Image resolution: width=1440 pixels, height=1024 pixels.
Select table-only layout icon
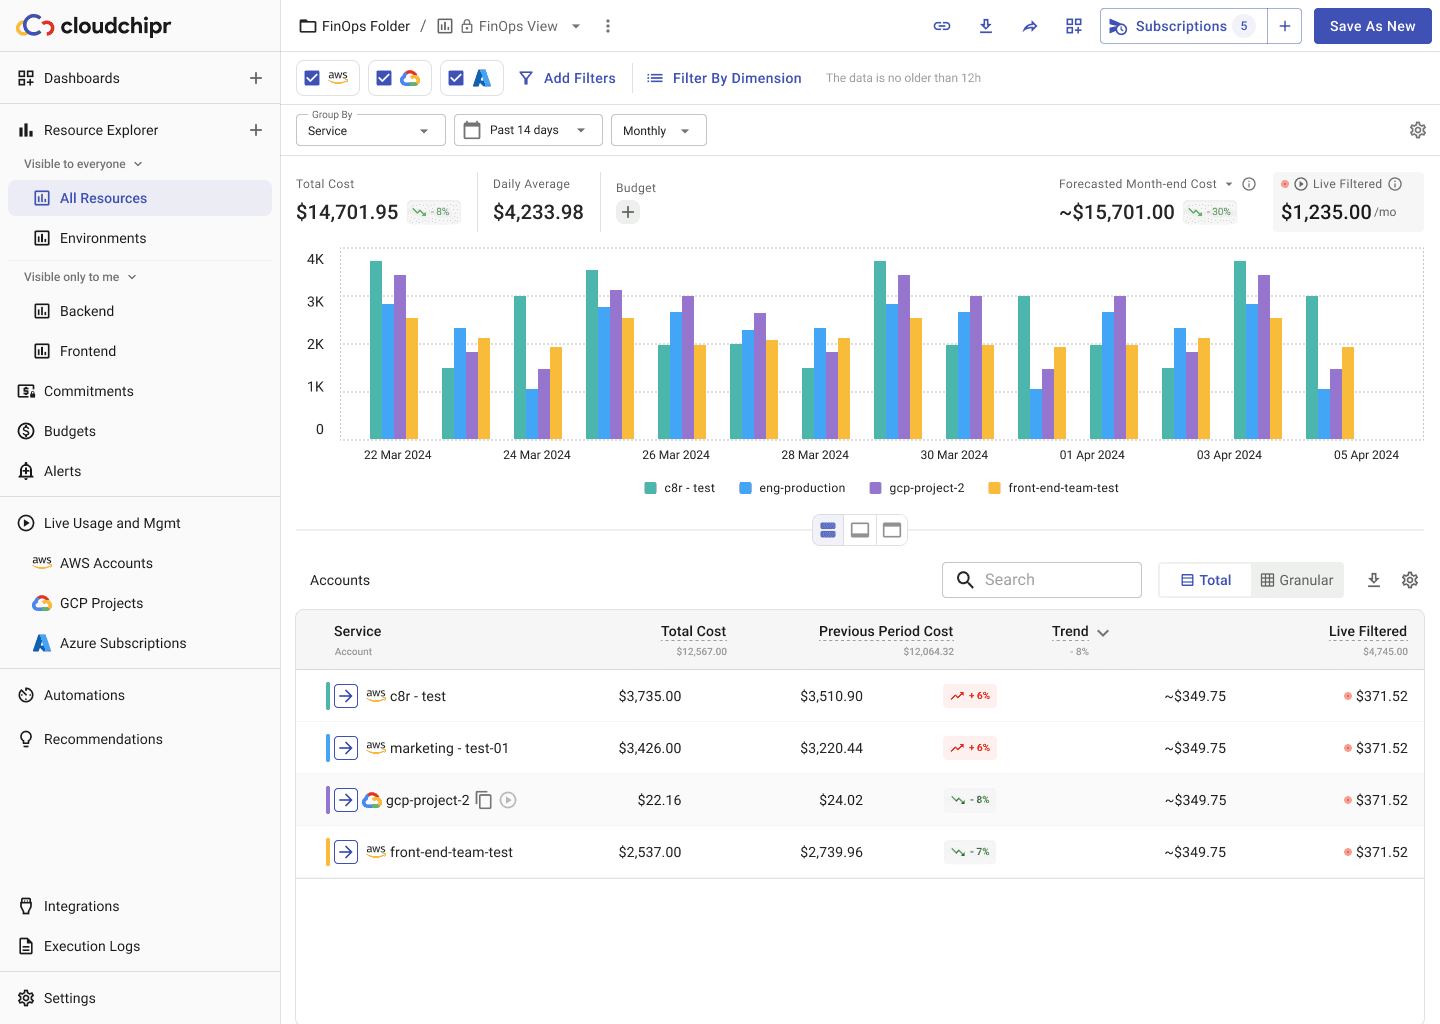pyautogui.click(x=892, y=530)
